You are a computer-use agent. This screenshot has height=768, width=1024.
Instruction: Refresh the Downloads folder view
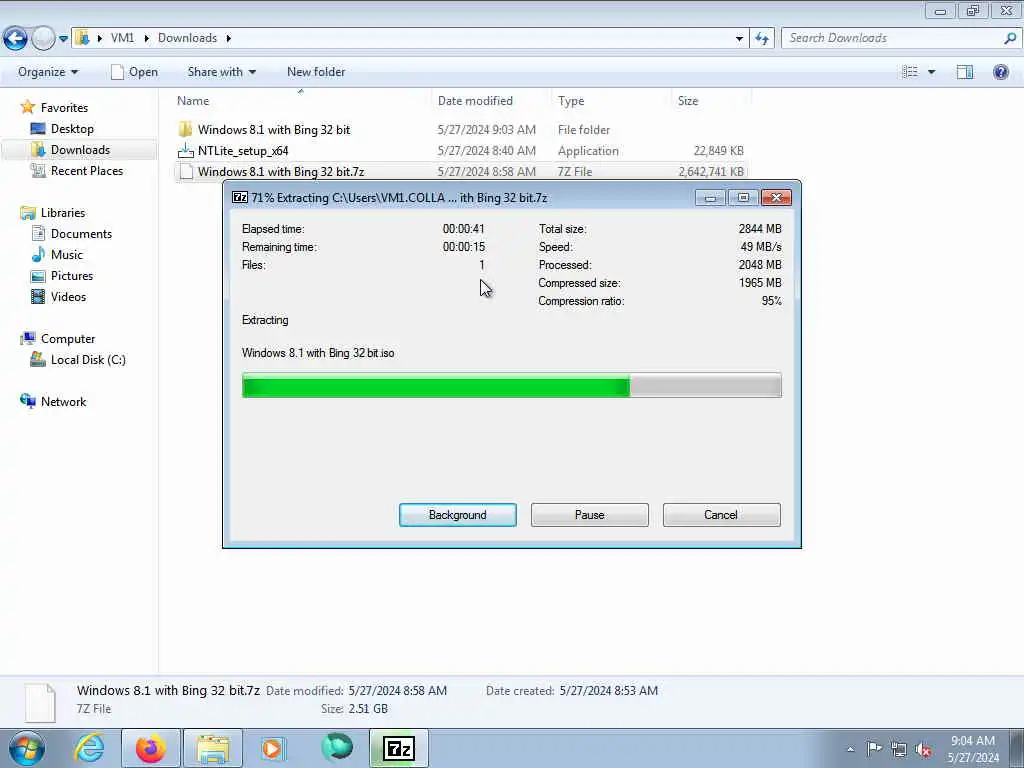(x=762, y=39)
